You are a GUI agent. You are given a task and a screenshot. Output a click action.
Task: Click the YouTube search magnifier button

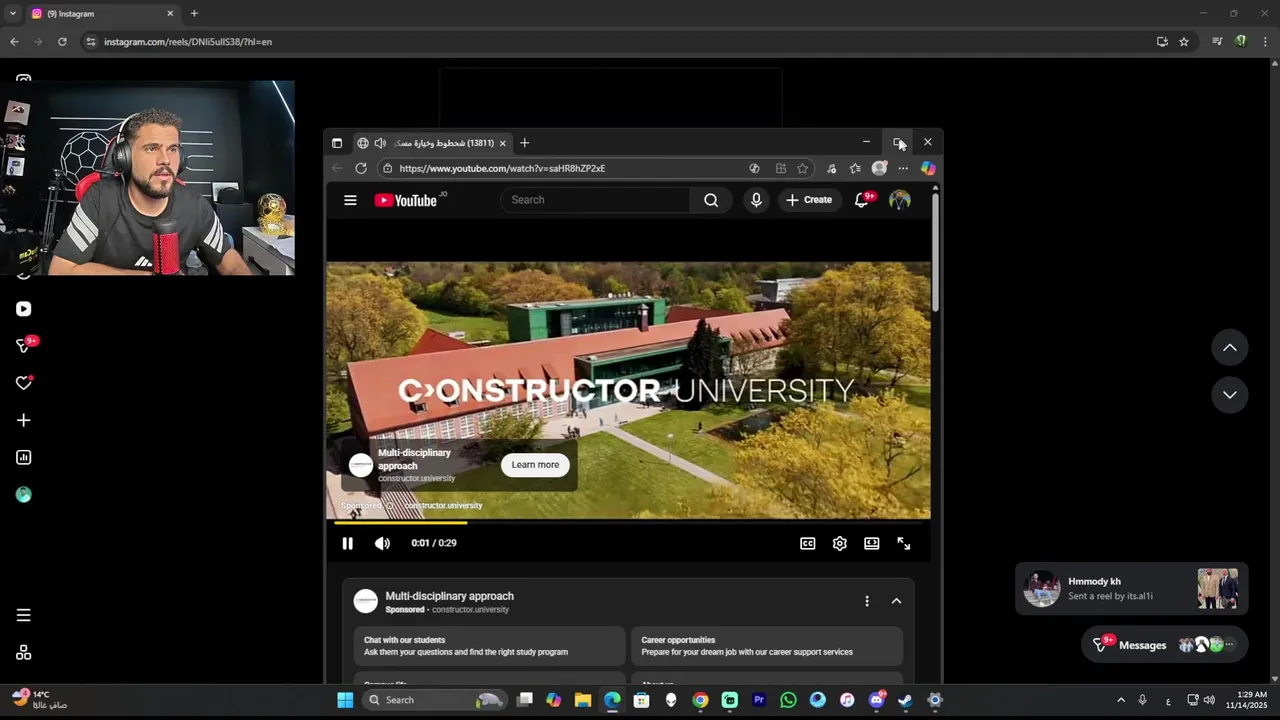click(711, 200)
